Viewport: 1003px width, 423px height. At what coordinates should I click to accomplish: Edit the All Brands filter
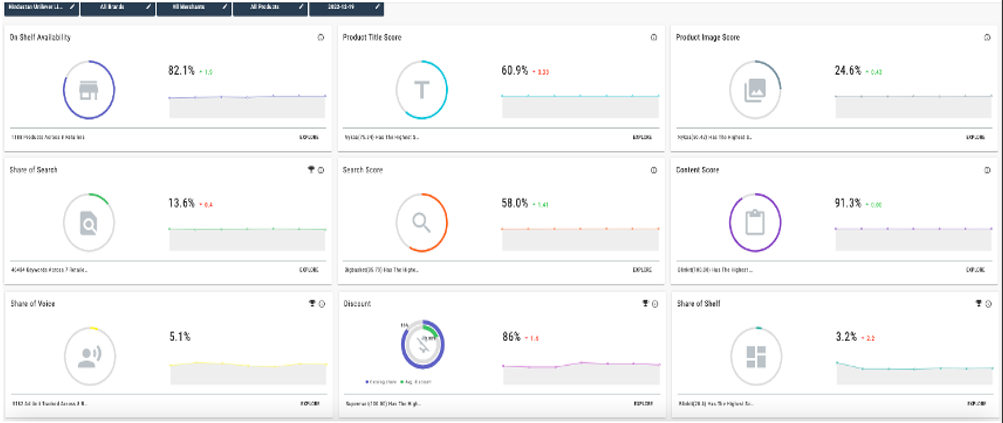[x=118, y=6]
